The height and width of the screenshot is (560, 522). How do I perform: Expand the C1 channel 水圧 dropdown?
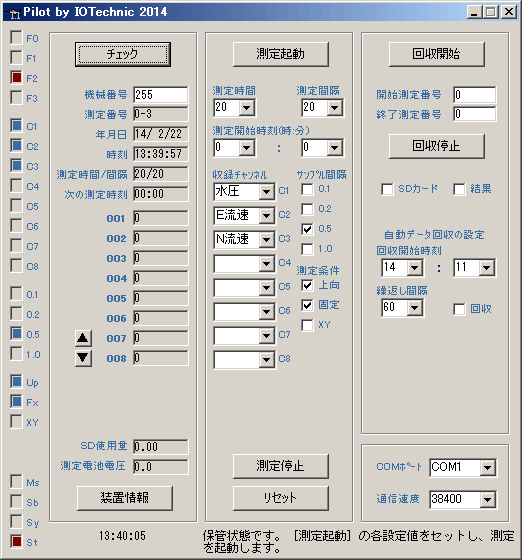pos(266,192)
